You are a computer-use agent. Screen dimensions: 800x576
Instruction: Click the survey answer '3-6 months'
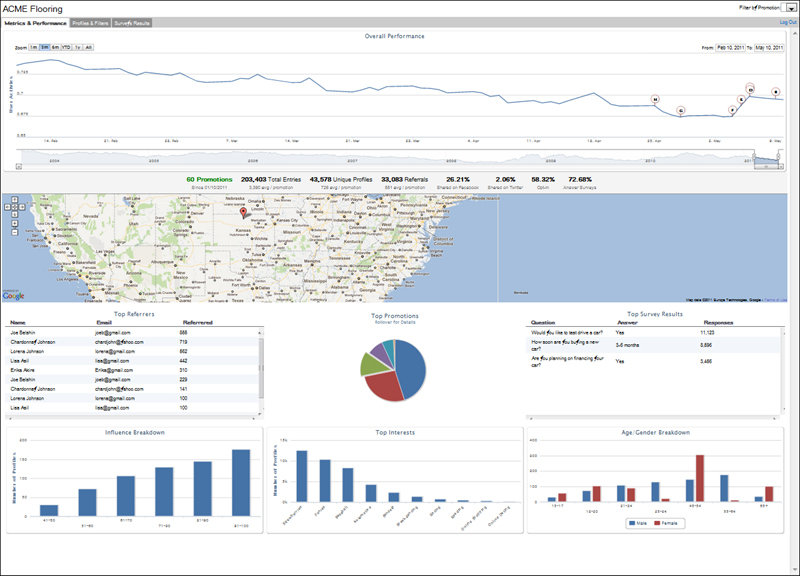click(x=628, y=345)
